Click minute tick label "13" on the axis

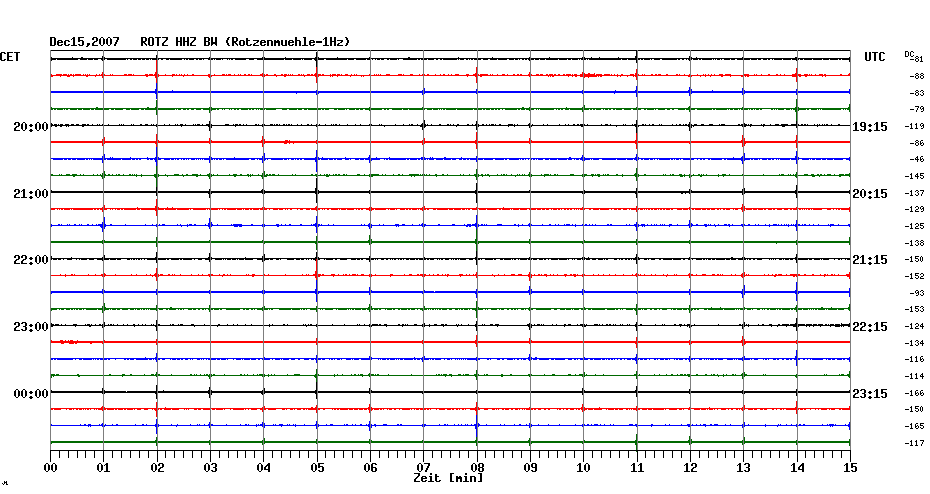(x=743, y=468)
